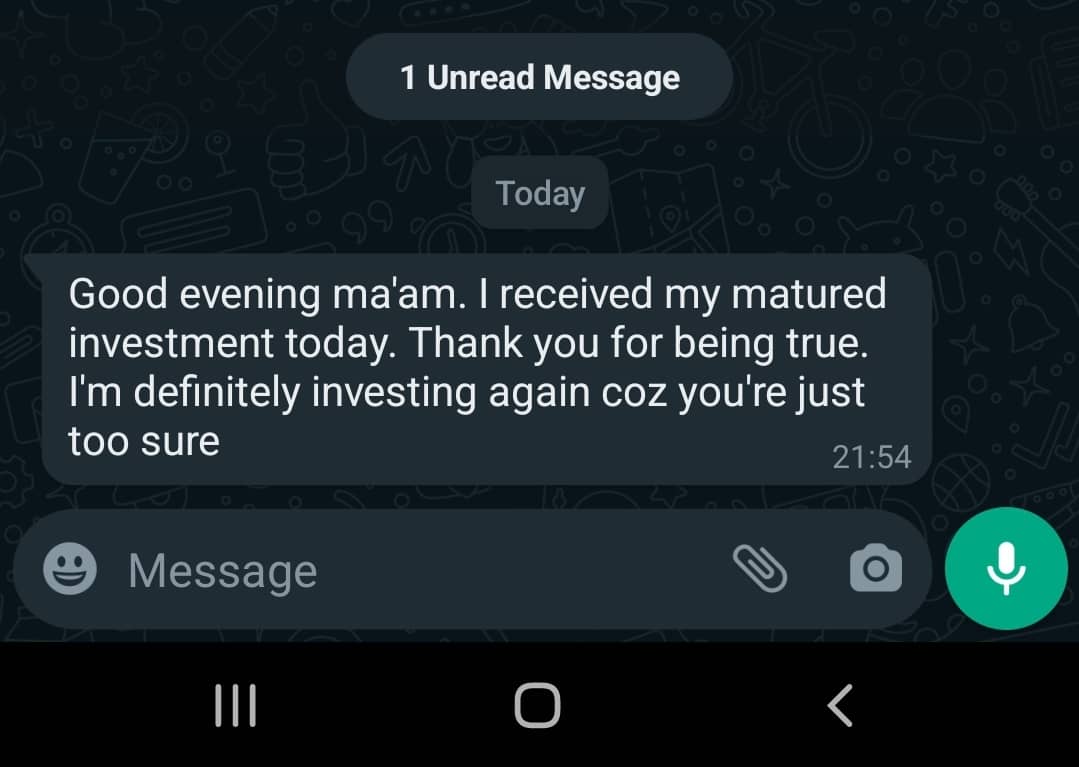Go back with the Android back arrow
The image size is (1079, 767).
pos(840,705)
